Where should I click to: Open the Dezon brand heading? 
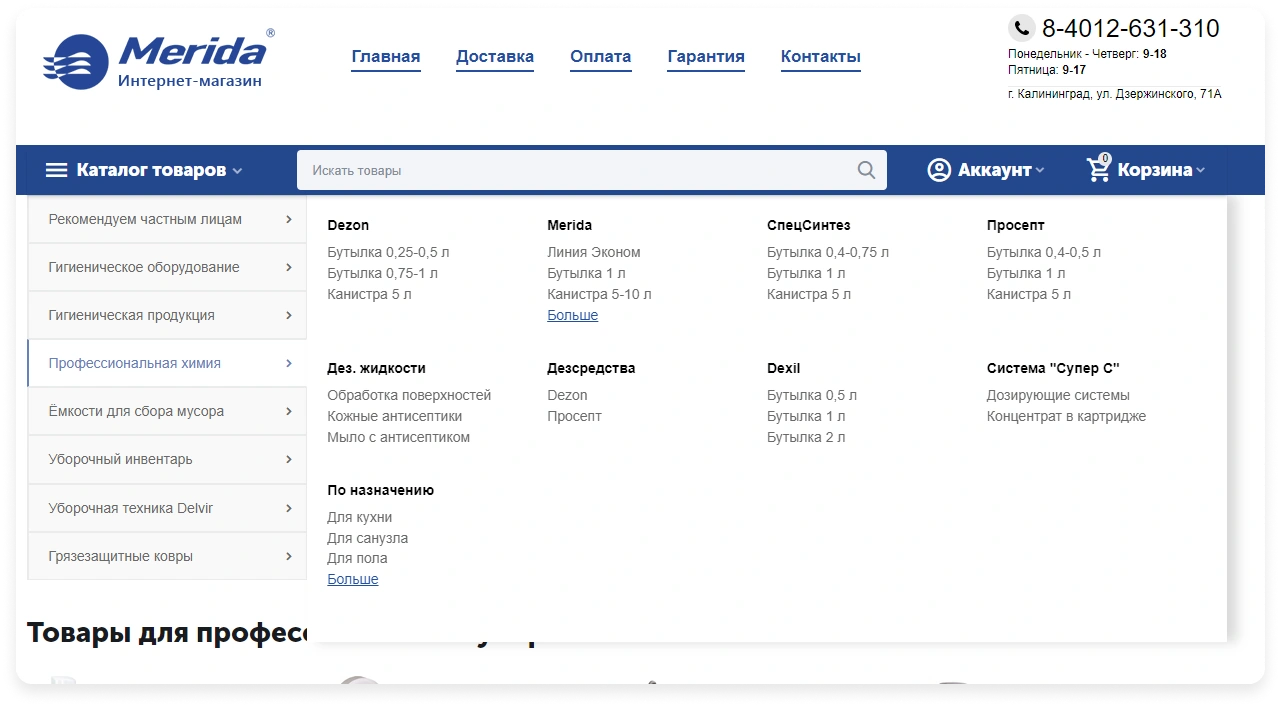[348, 225]
